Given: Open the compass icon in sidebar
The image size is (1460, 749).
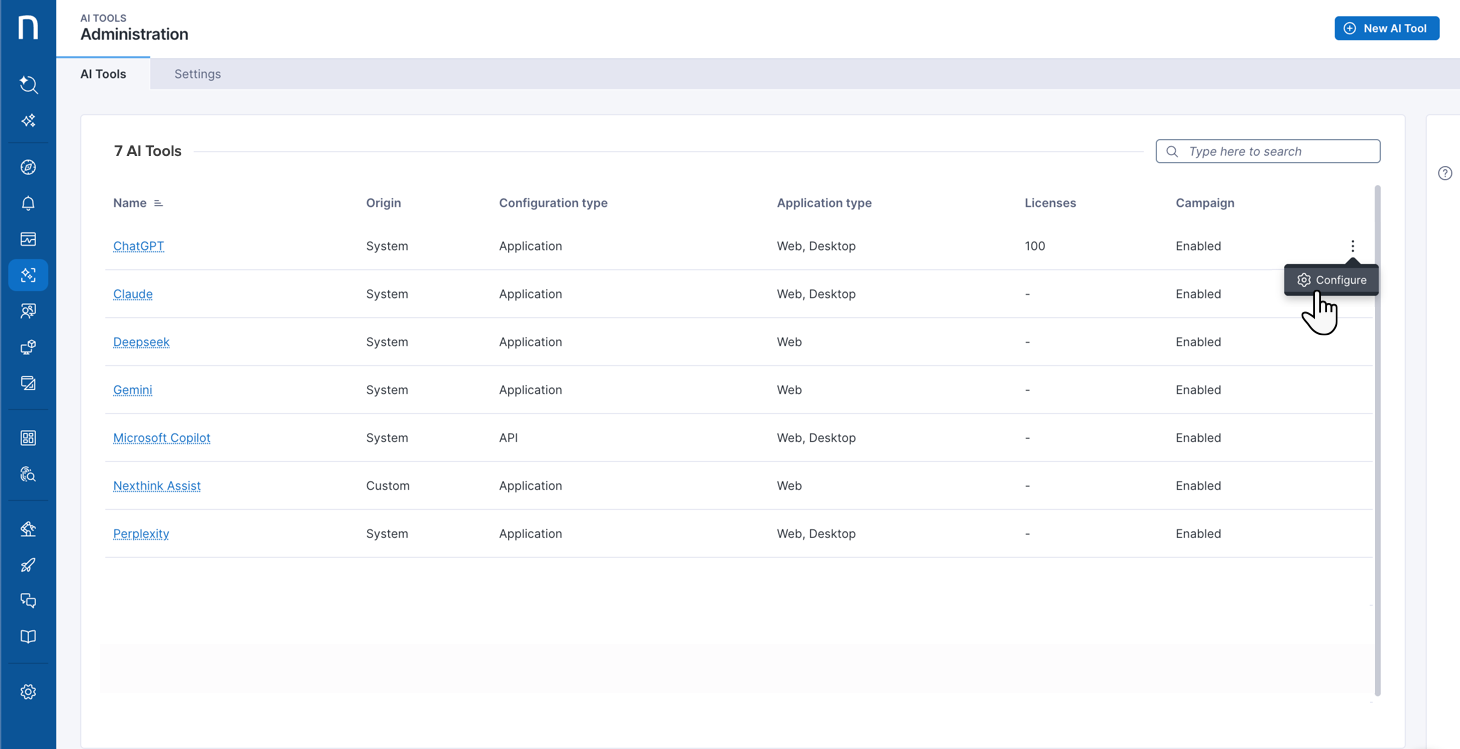Looking at the screenshot, I should click(x=28, y=167).
